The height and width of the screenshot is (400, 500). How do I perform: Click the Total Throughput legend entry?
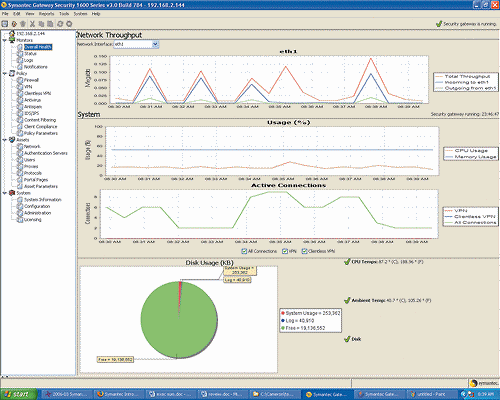463,76
